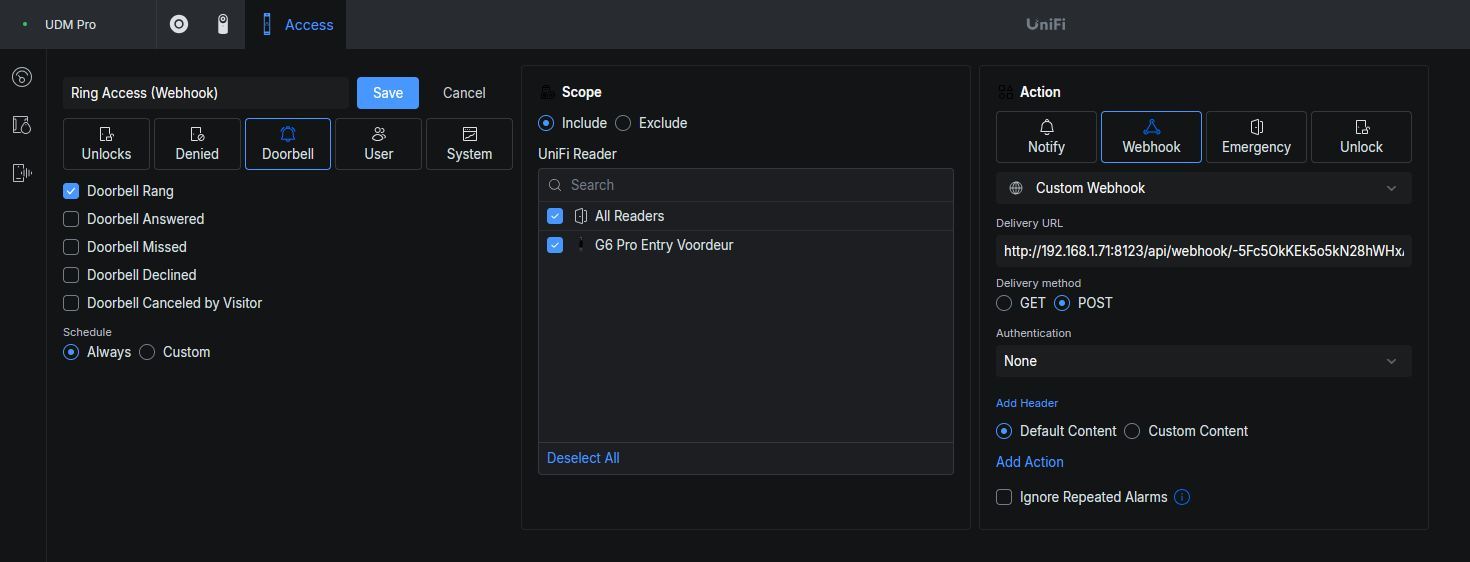Enable the Doorbell Missed checkbox
The image size is (1470, 562).
[x=71, y=247]
